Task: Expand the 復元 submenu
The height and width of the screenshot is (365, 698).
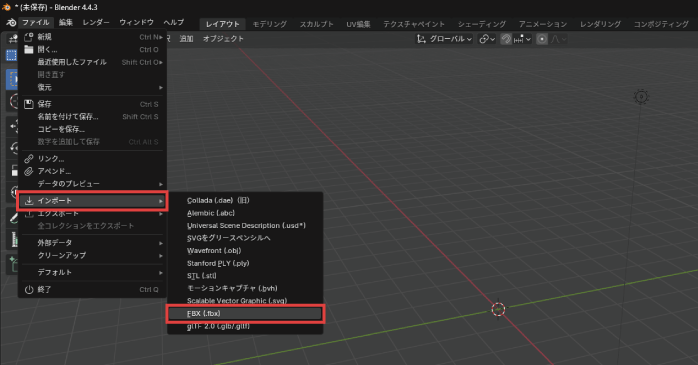Action: [x=92, y=87]
